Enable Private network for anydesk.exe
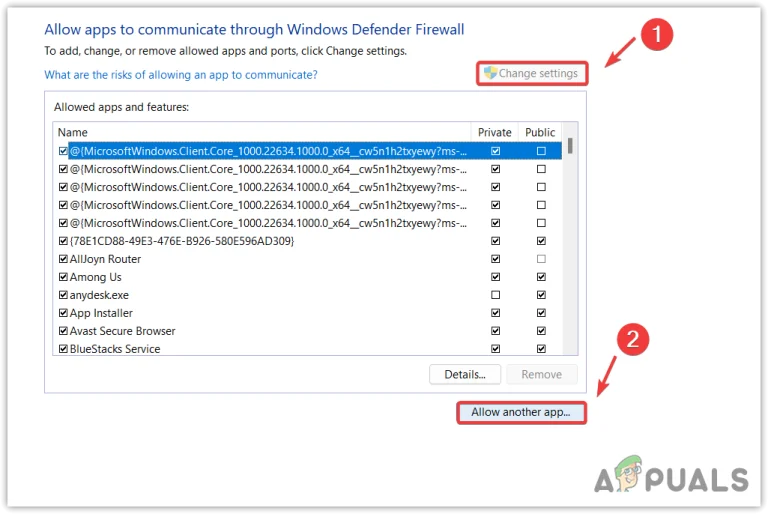Viewport: 768px width, 514px height. tap(496, 295)
